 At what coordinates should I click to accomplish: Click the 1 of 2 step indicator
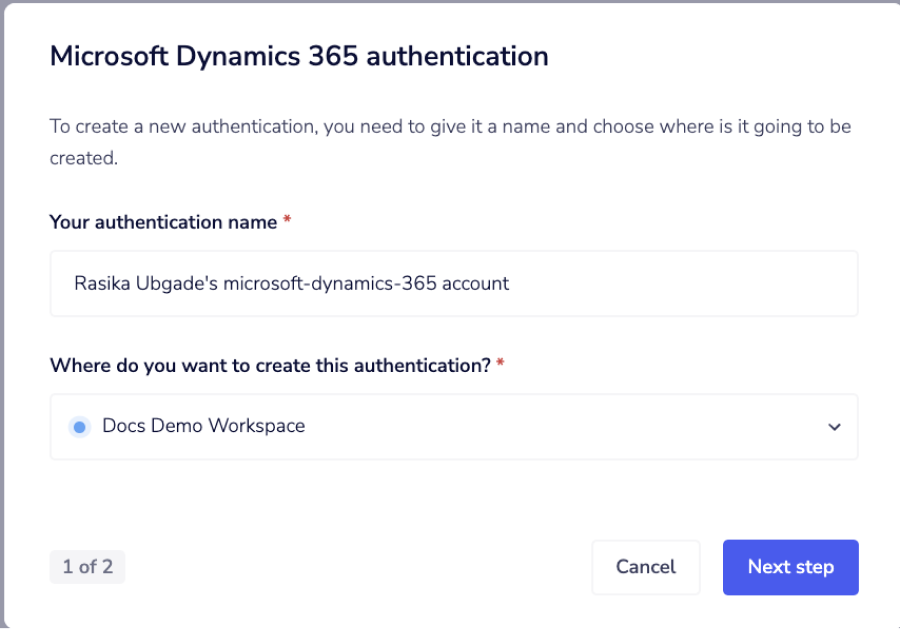click(87, 567)
